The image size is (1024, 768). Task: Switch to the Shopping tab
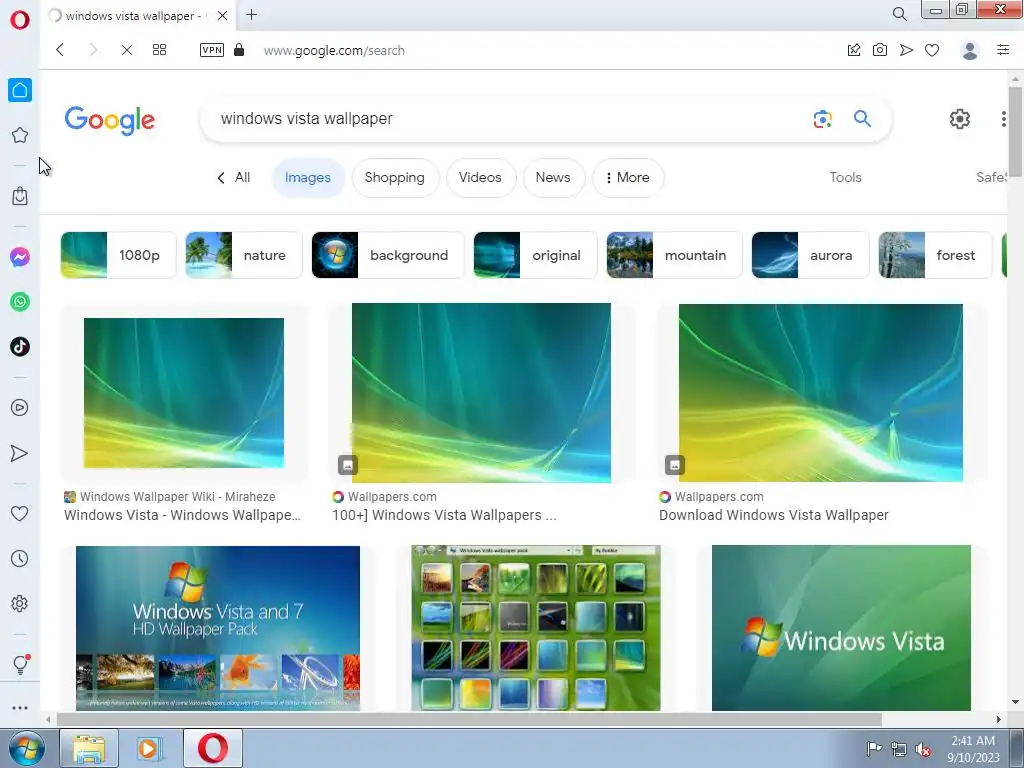pyautogui.click(x=394, y=178)
